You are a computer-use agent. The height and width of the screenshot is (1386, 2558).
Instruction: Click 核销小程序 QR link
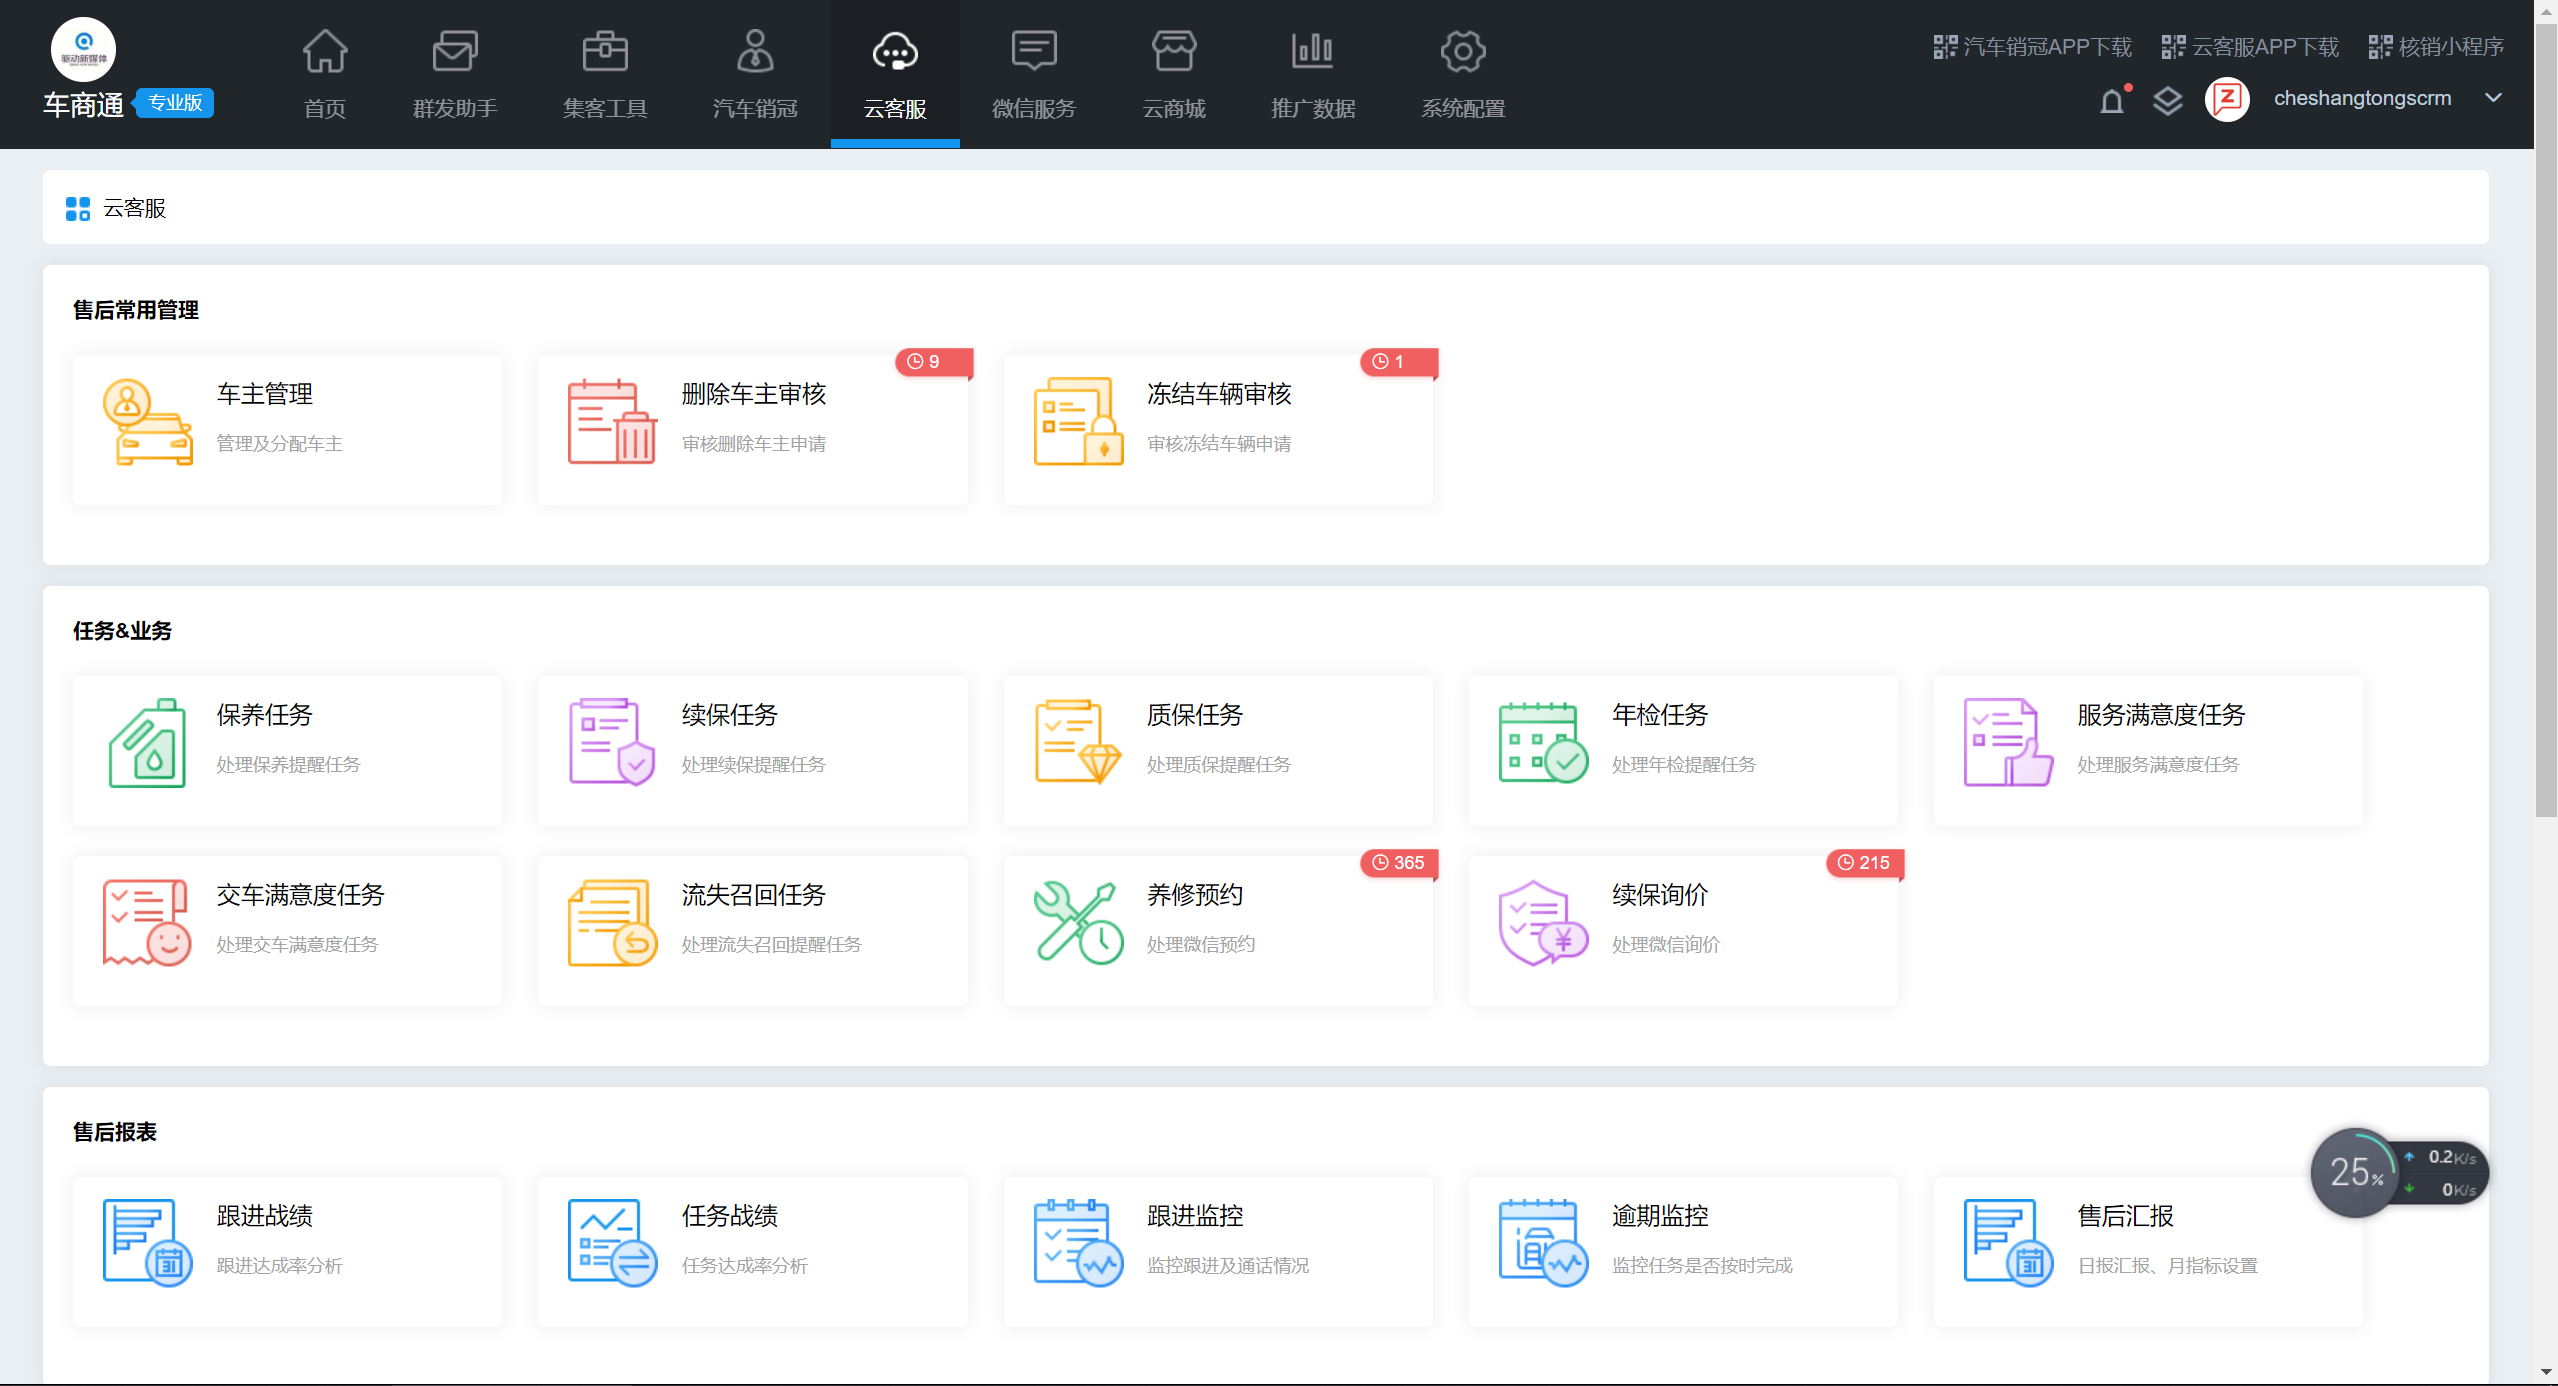tap(2436, 47)
